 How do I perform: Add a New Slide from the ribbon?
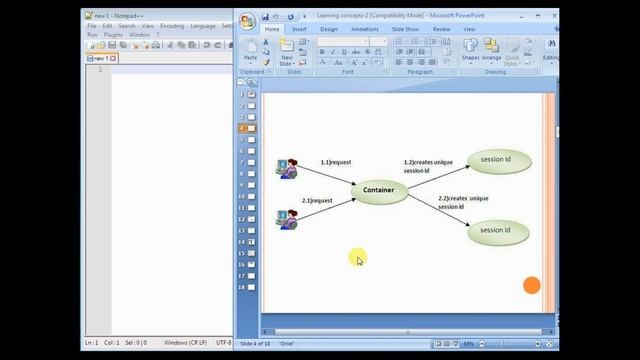point(287,52)
